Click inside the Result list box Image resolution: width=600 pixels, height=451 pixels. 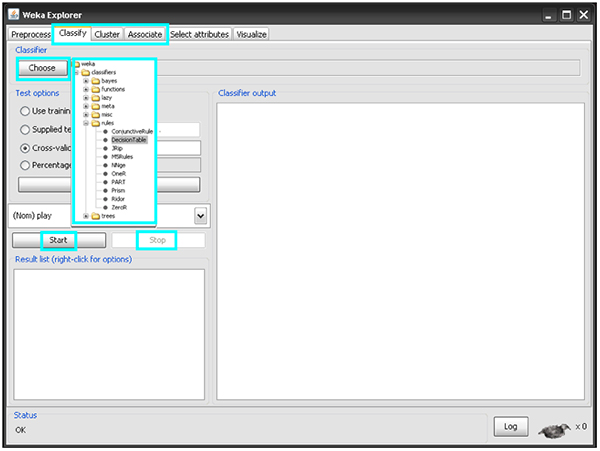click(x=109, y=335)
